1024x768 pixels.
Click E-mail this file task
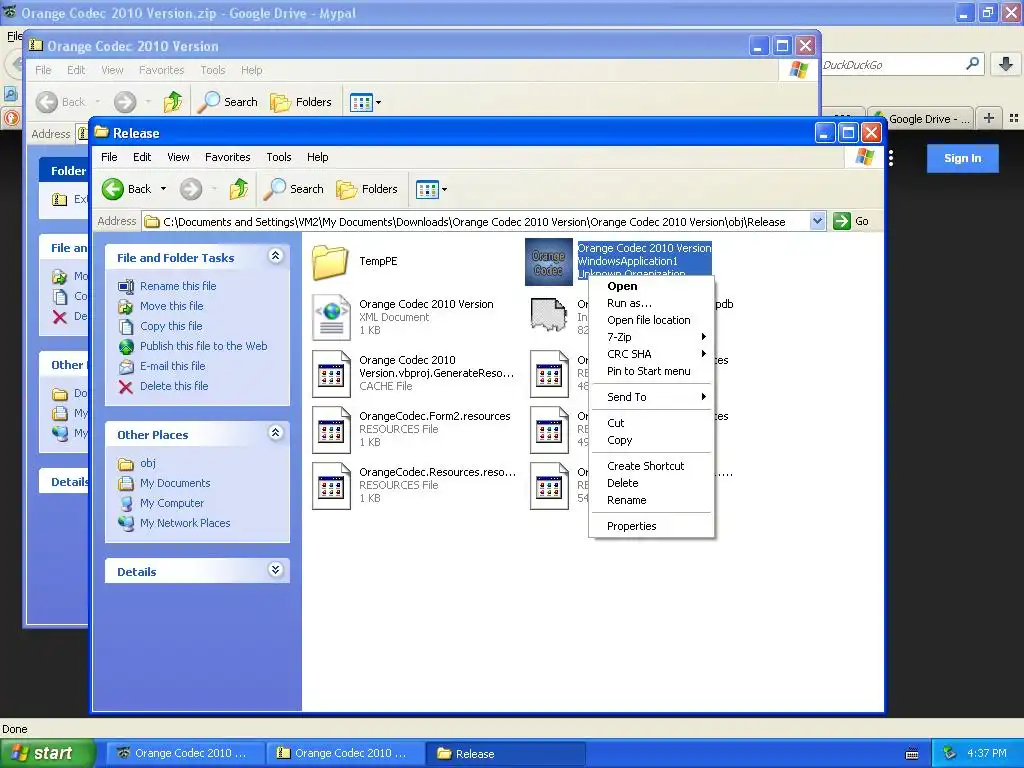(x=172, y=366)
